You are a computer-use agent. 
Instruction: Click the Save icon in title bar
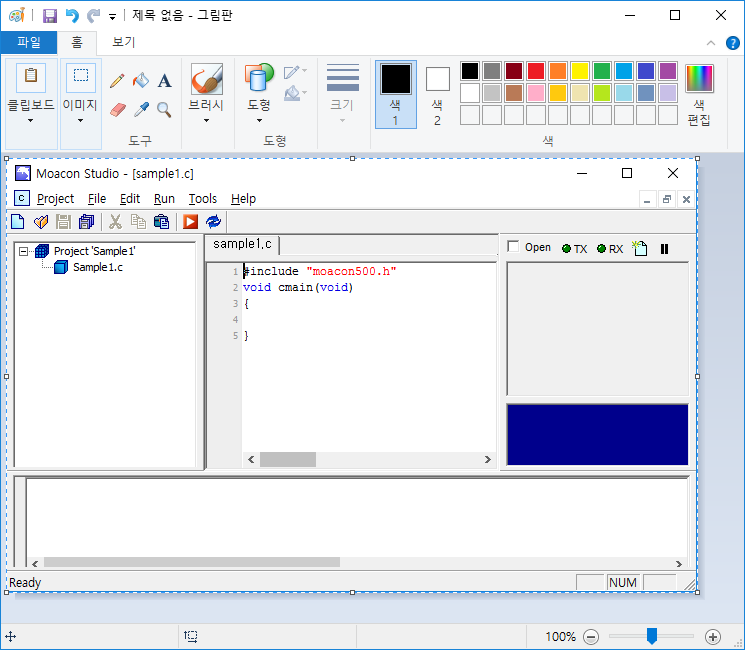pyautogui.click(x=49, y=16)
